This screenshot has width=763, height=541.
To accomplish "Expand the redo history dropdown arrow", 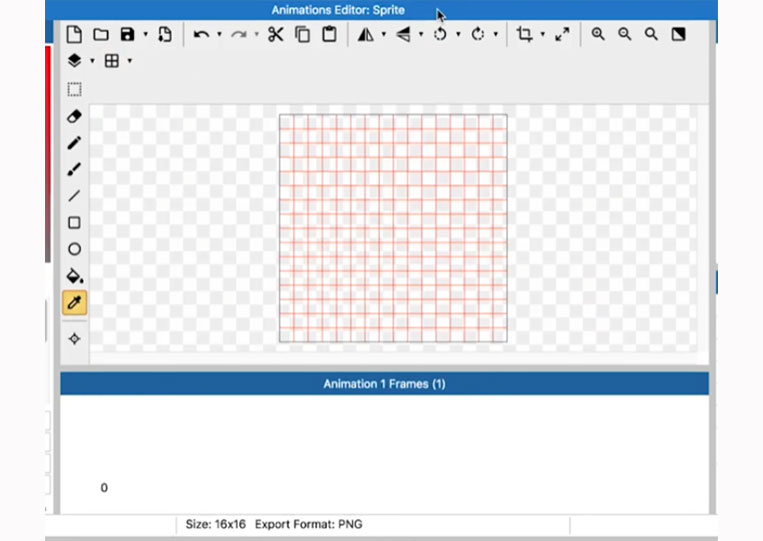I will click(256, 34).
